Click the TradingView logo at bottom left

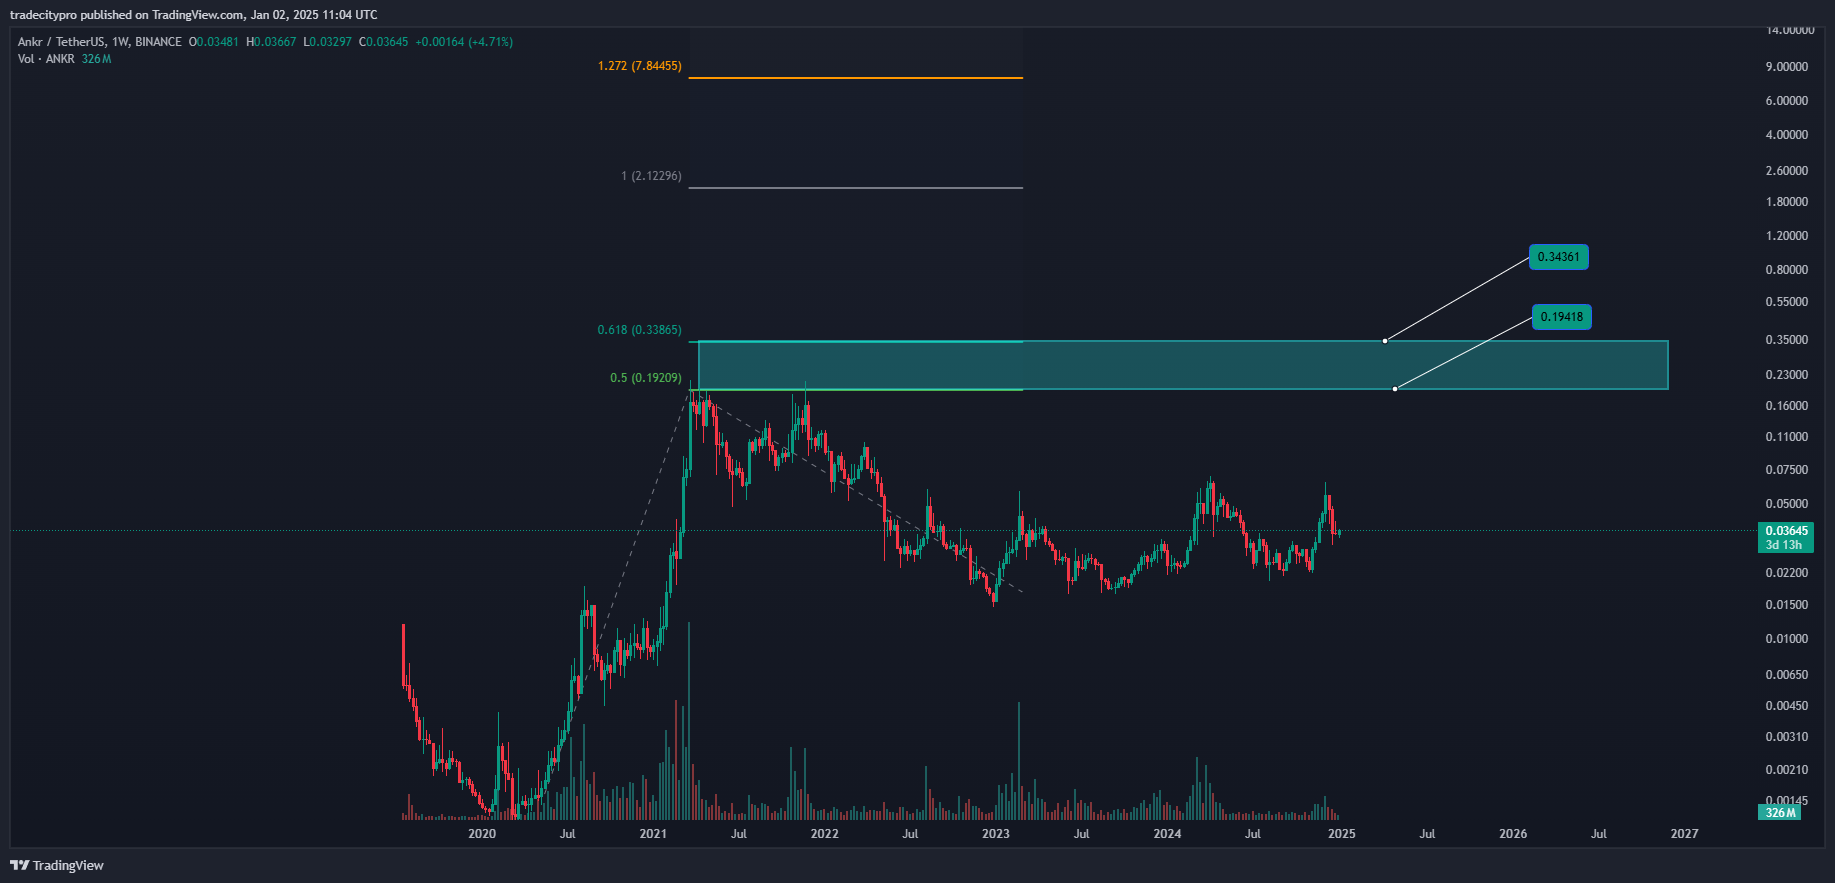click(57, 865)
